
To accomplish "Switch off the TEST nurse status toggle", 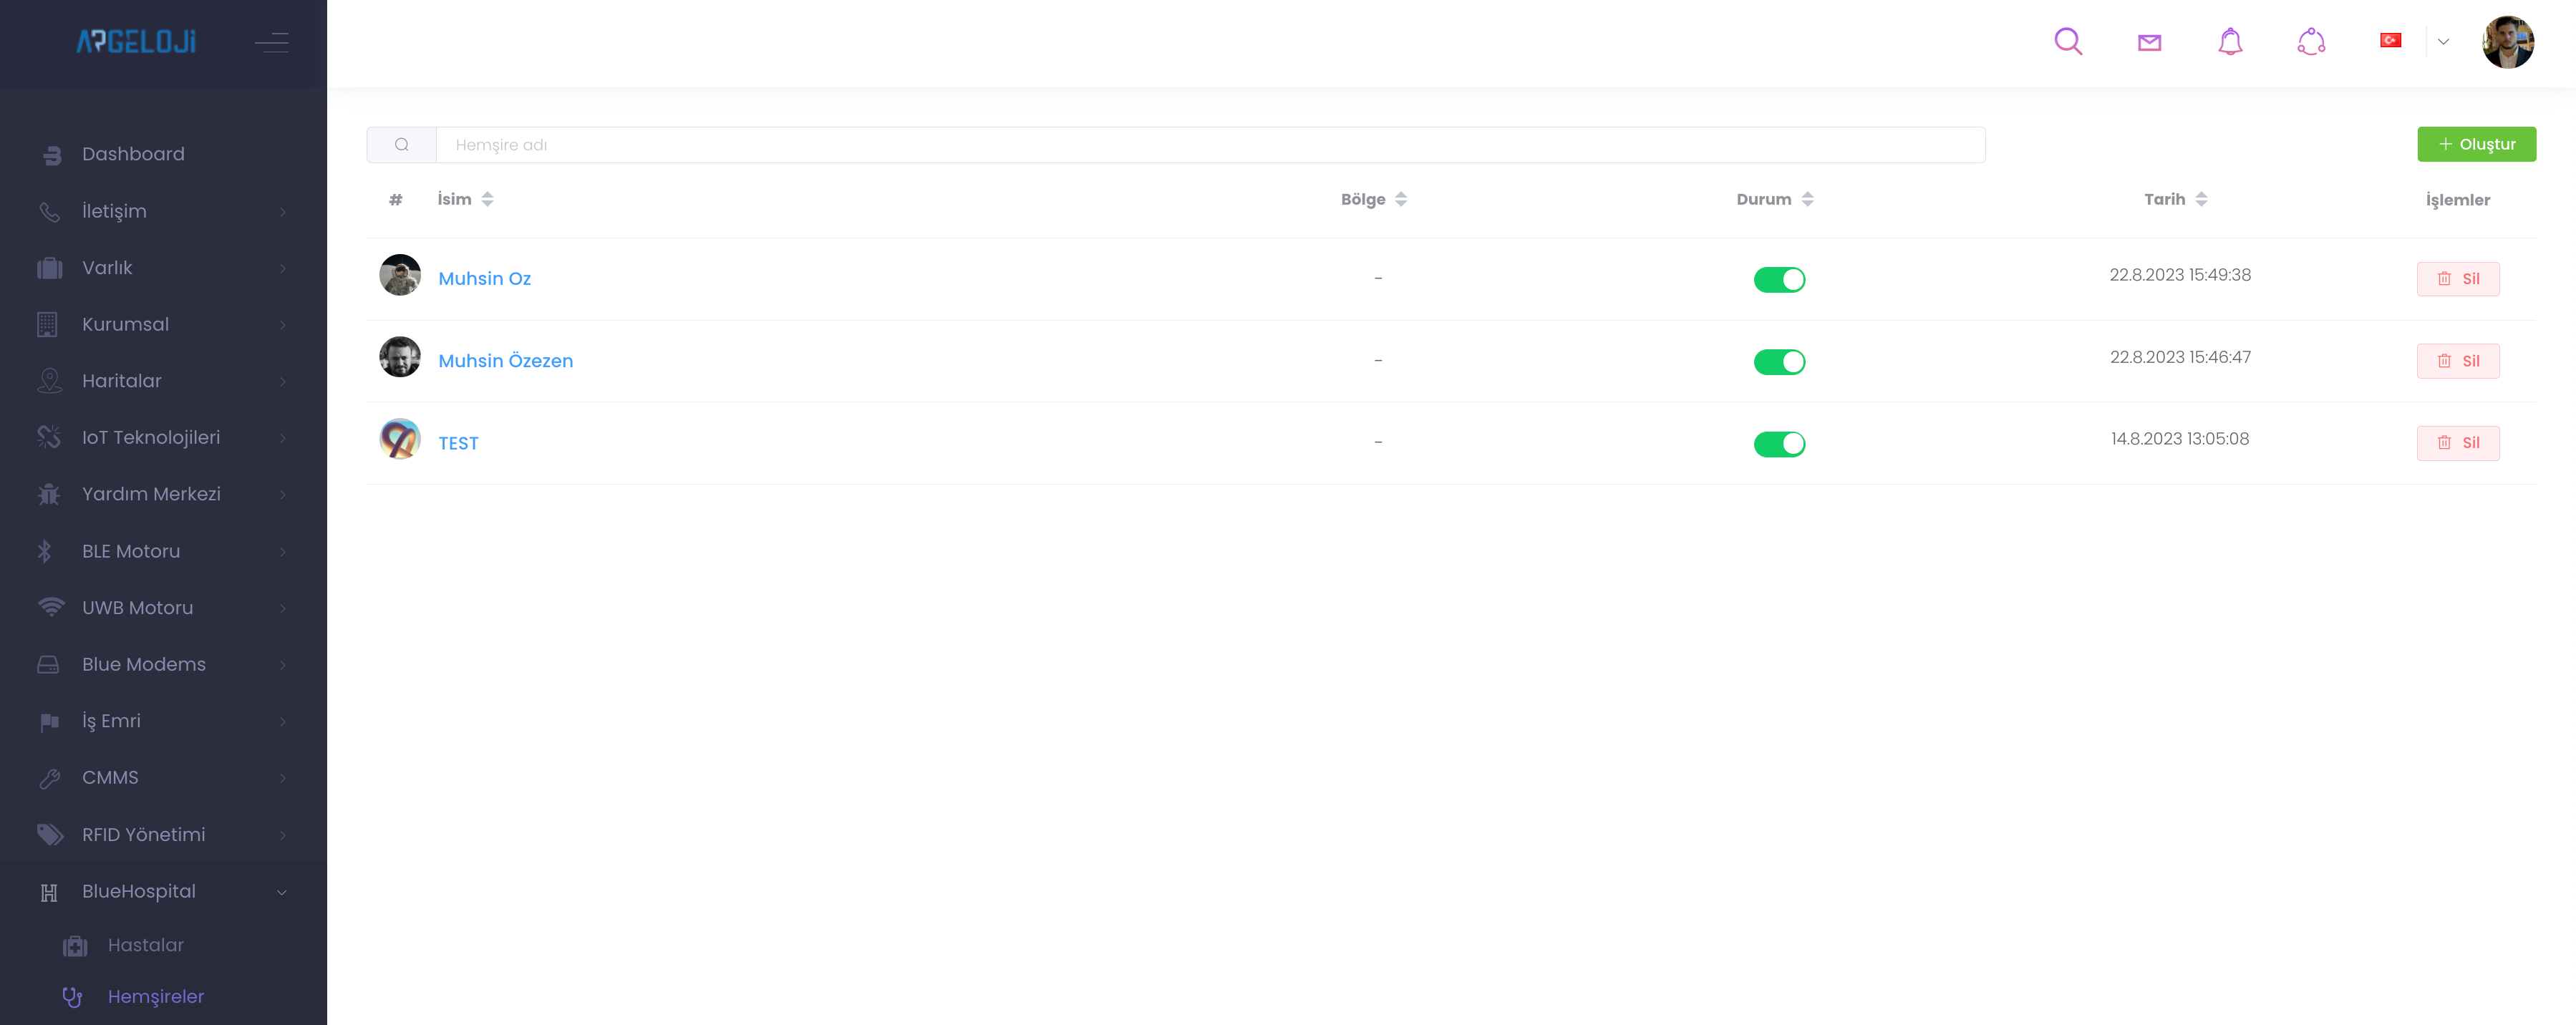I will 1779,444.
